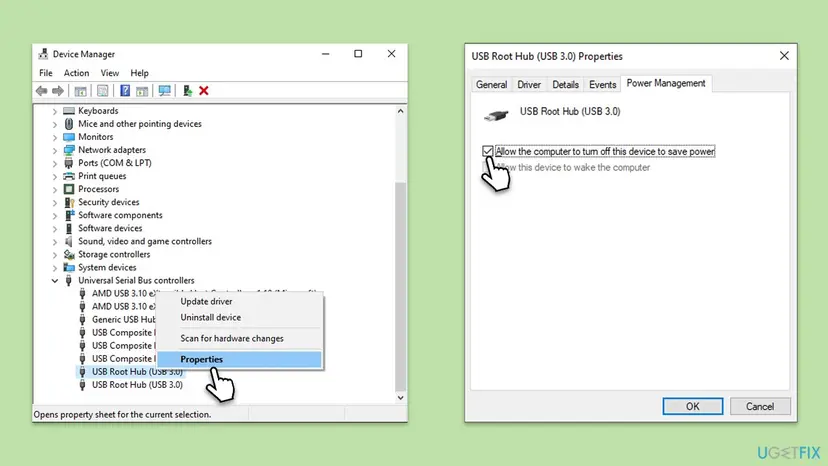Select the Processors category icon

[x=69, y=189]
